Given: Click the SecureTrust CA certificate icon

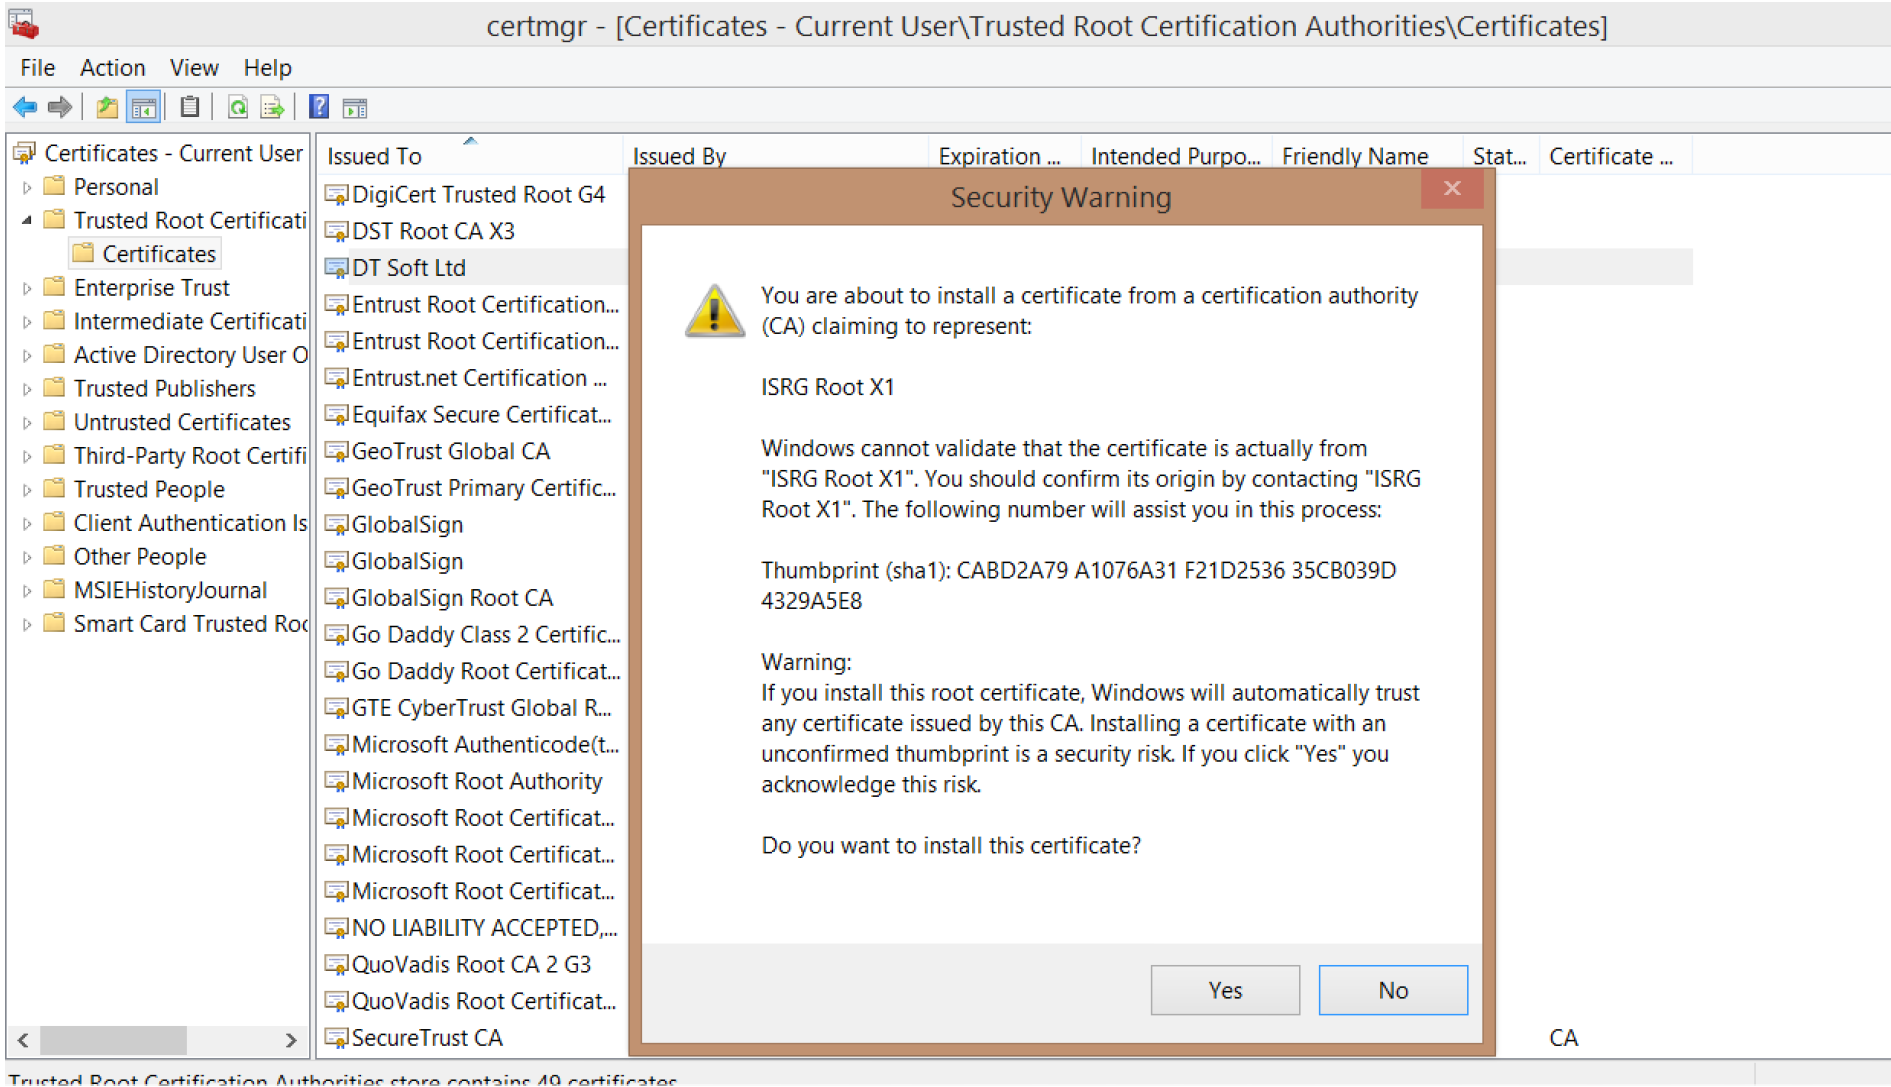Looking at the screenshot, I should (336, 1038).
